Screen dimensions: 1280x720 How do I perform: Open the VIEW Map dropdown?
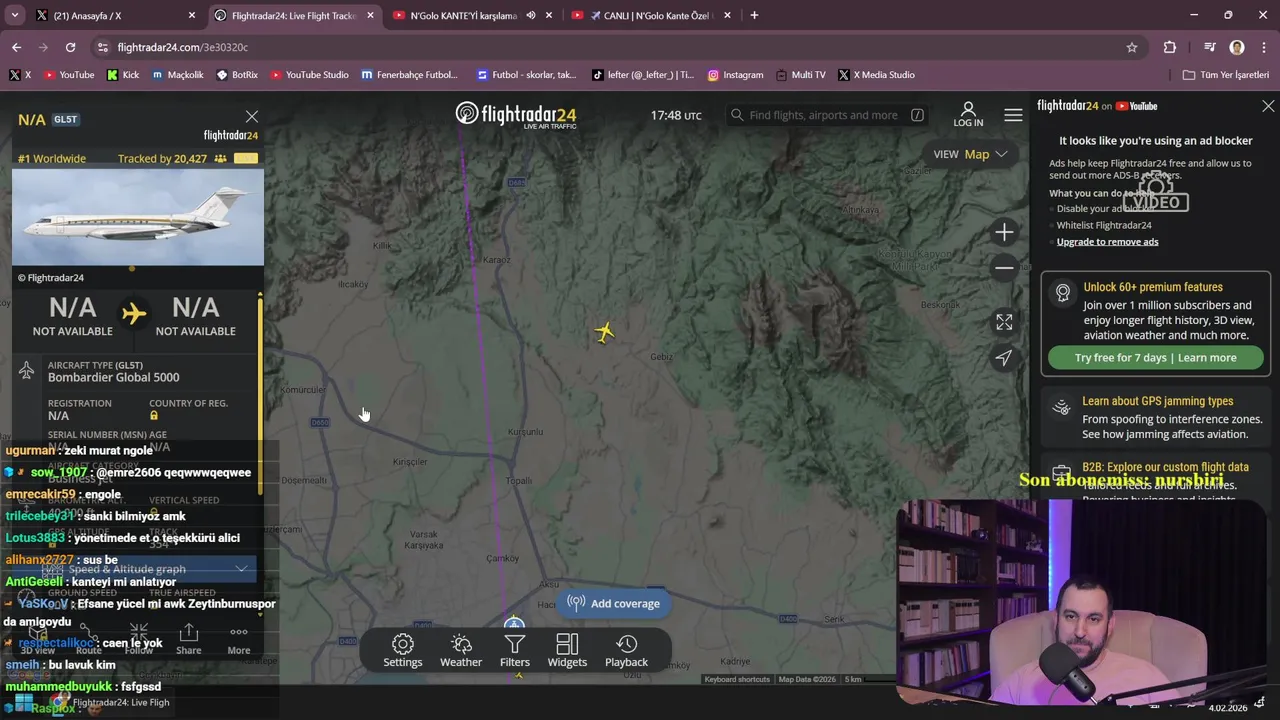click(x=970, y=154)
